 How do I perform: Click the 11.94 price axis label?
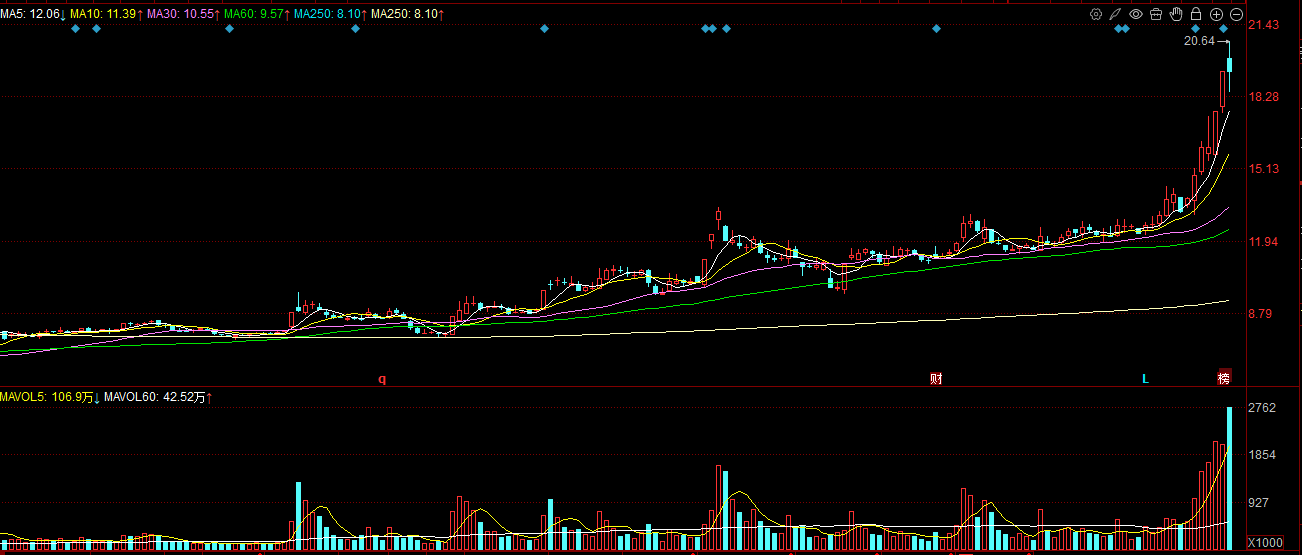1264,241
